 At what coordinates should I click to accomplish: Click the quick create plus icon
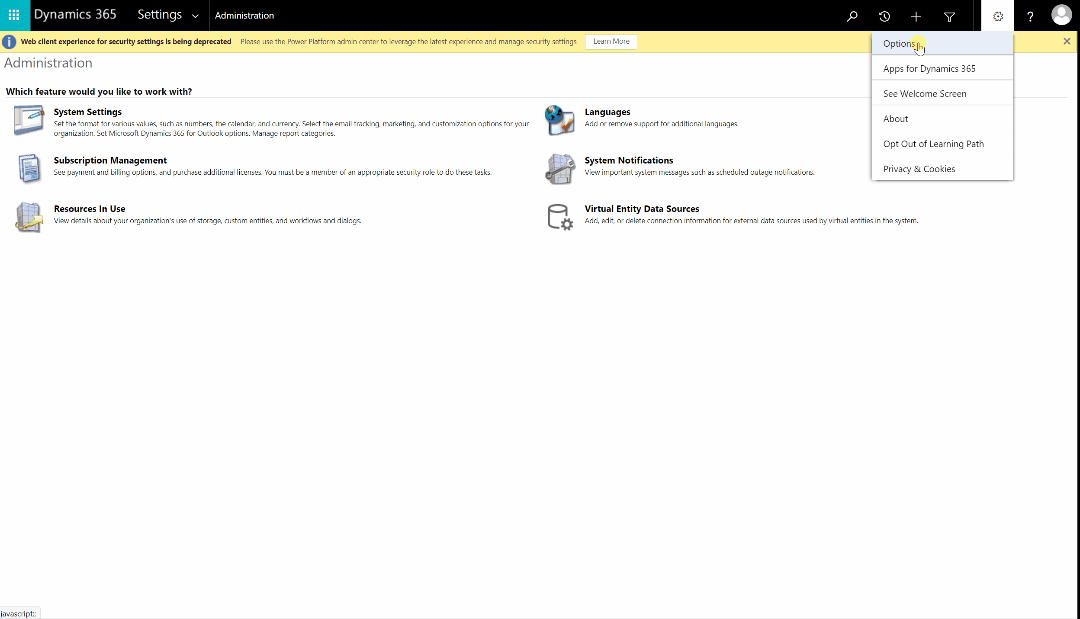[x=916, y=15]
